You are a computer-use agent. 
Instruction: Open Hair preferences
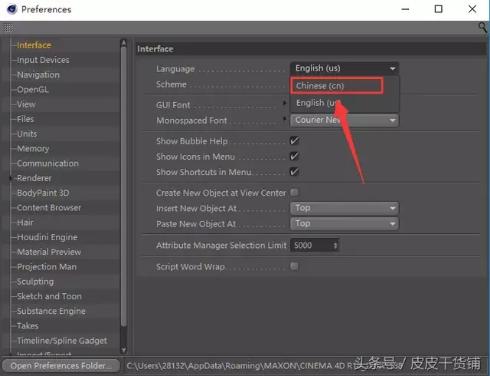coord(25,222)
